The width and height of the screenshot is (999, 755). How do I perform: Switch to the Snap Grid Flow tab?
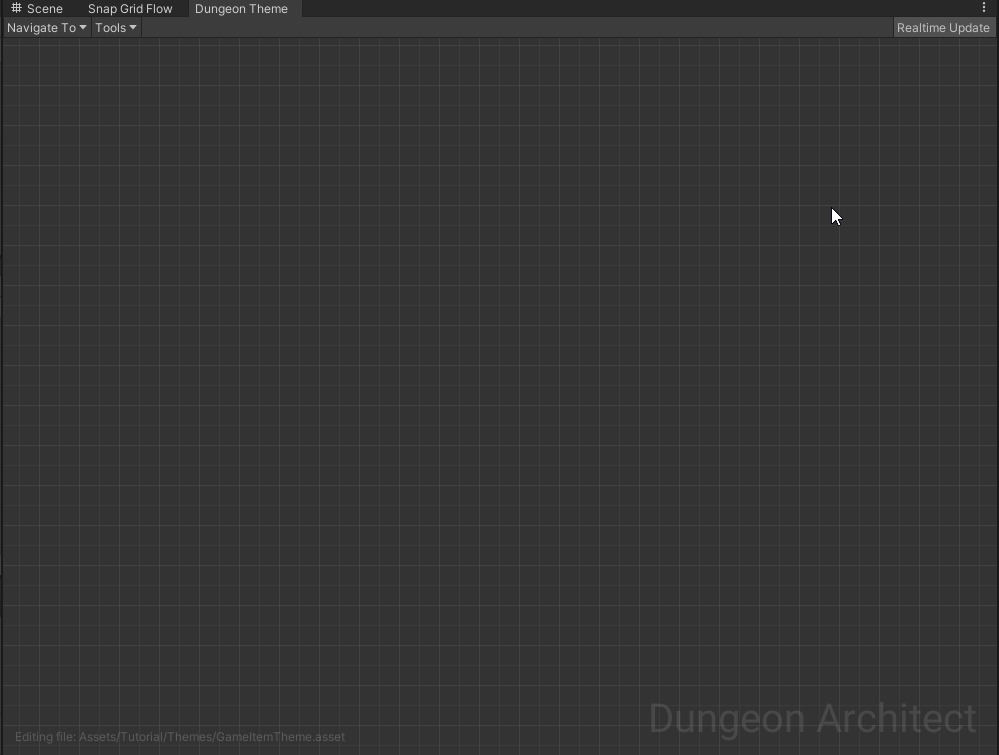[130, 9]
